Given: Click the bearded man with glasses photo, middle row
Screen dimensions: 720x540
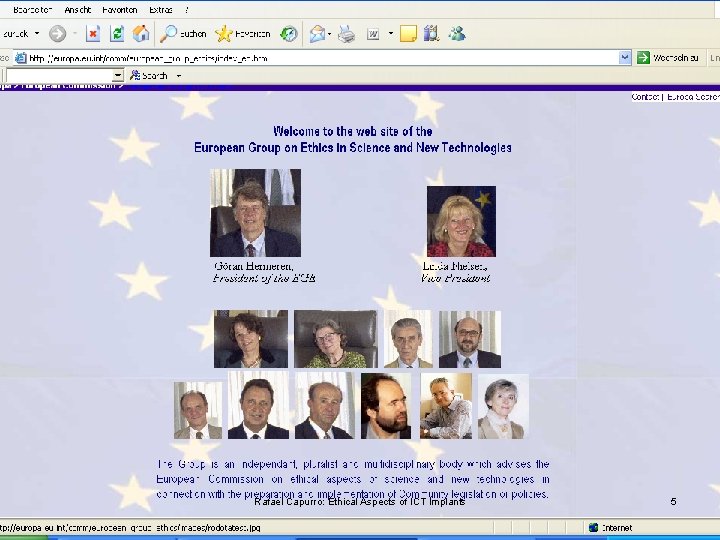Looking at the screenshot, I should (470, 339).
